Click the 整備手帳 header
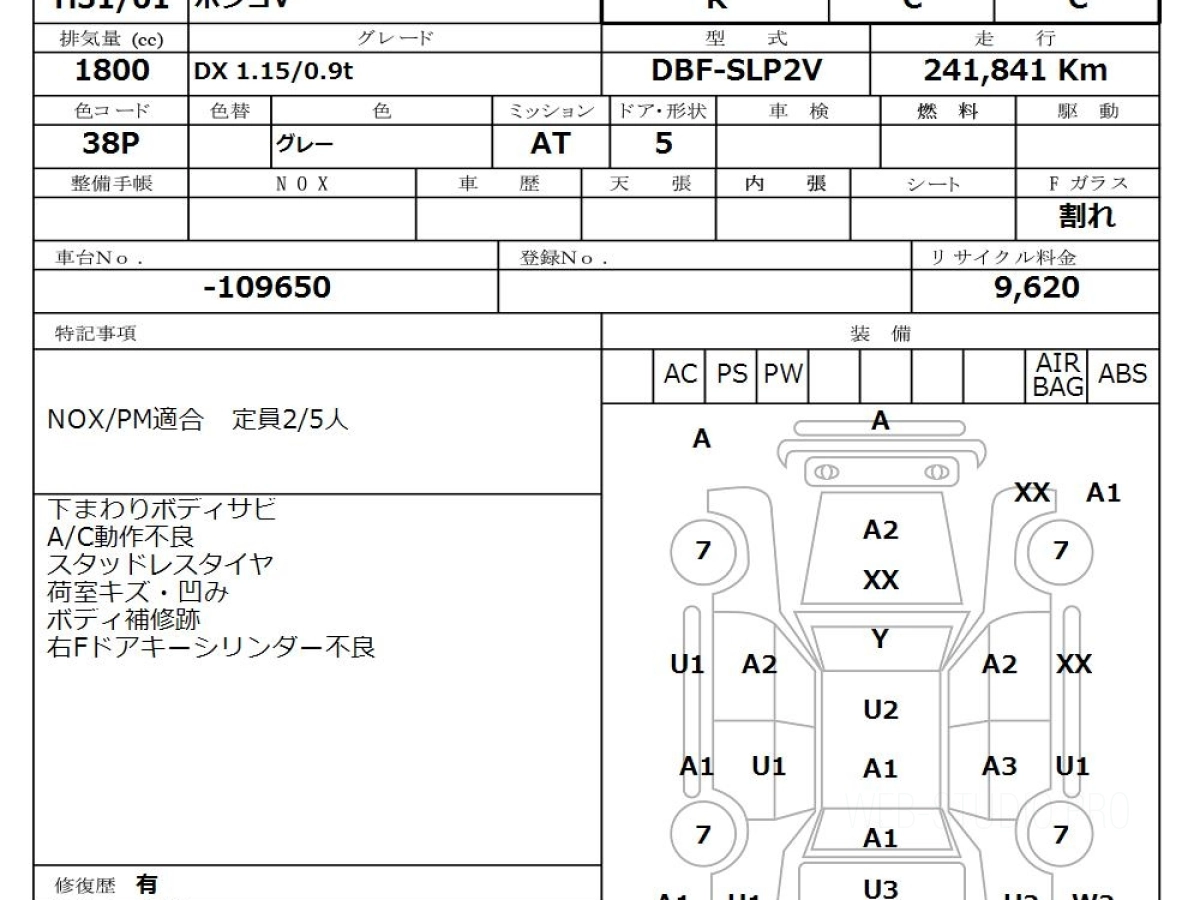 tap(111, 183)
